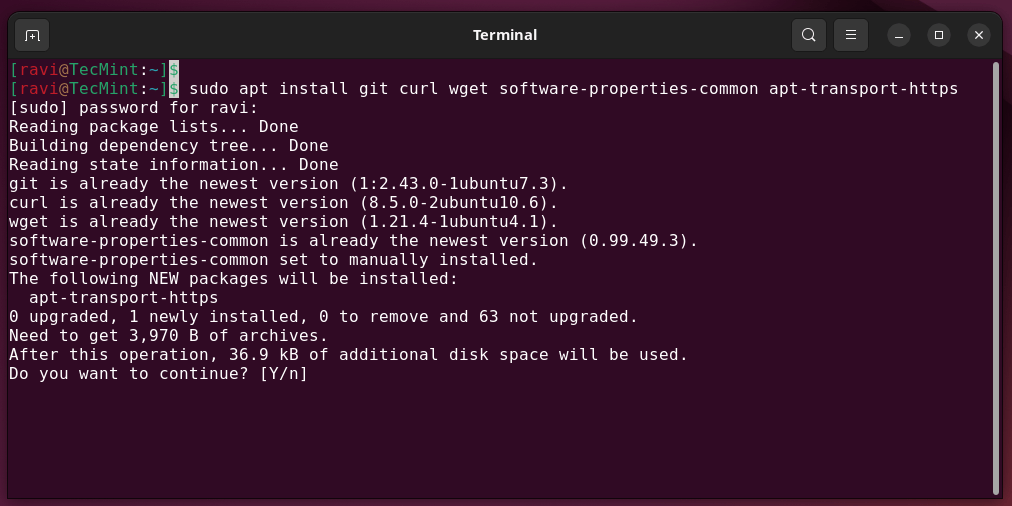Click the [Y/n] confirmation prompt

coord(283,374)
